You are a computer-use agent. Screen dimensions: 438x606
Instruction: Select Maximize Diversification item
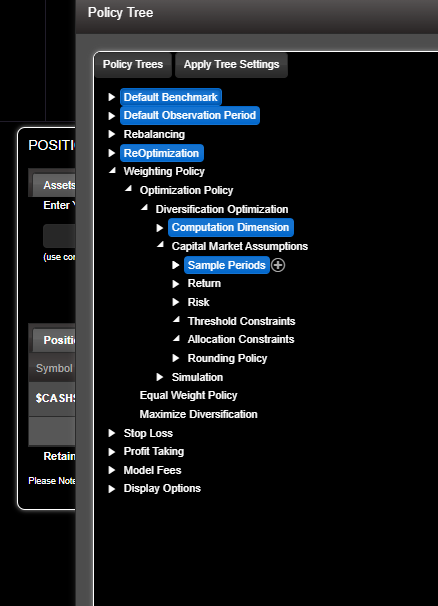click(x=198, y=414)
